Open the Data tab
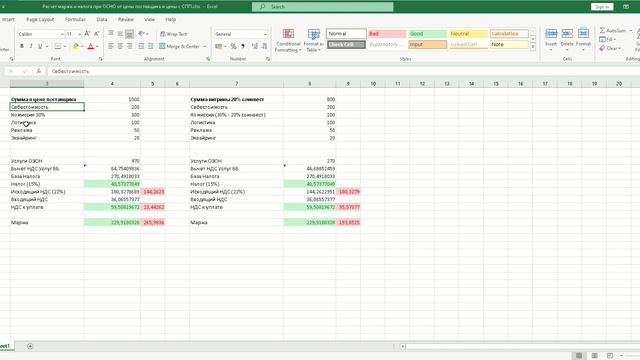Screen dimensions: 640x360 pyautogui.click(x=102, y=19)
